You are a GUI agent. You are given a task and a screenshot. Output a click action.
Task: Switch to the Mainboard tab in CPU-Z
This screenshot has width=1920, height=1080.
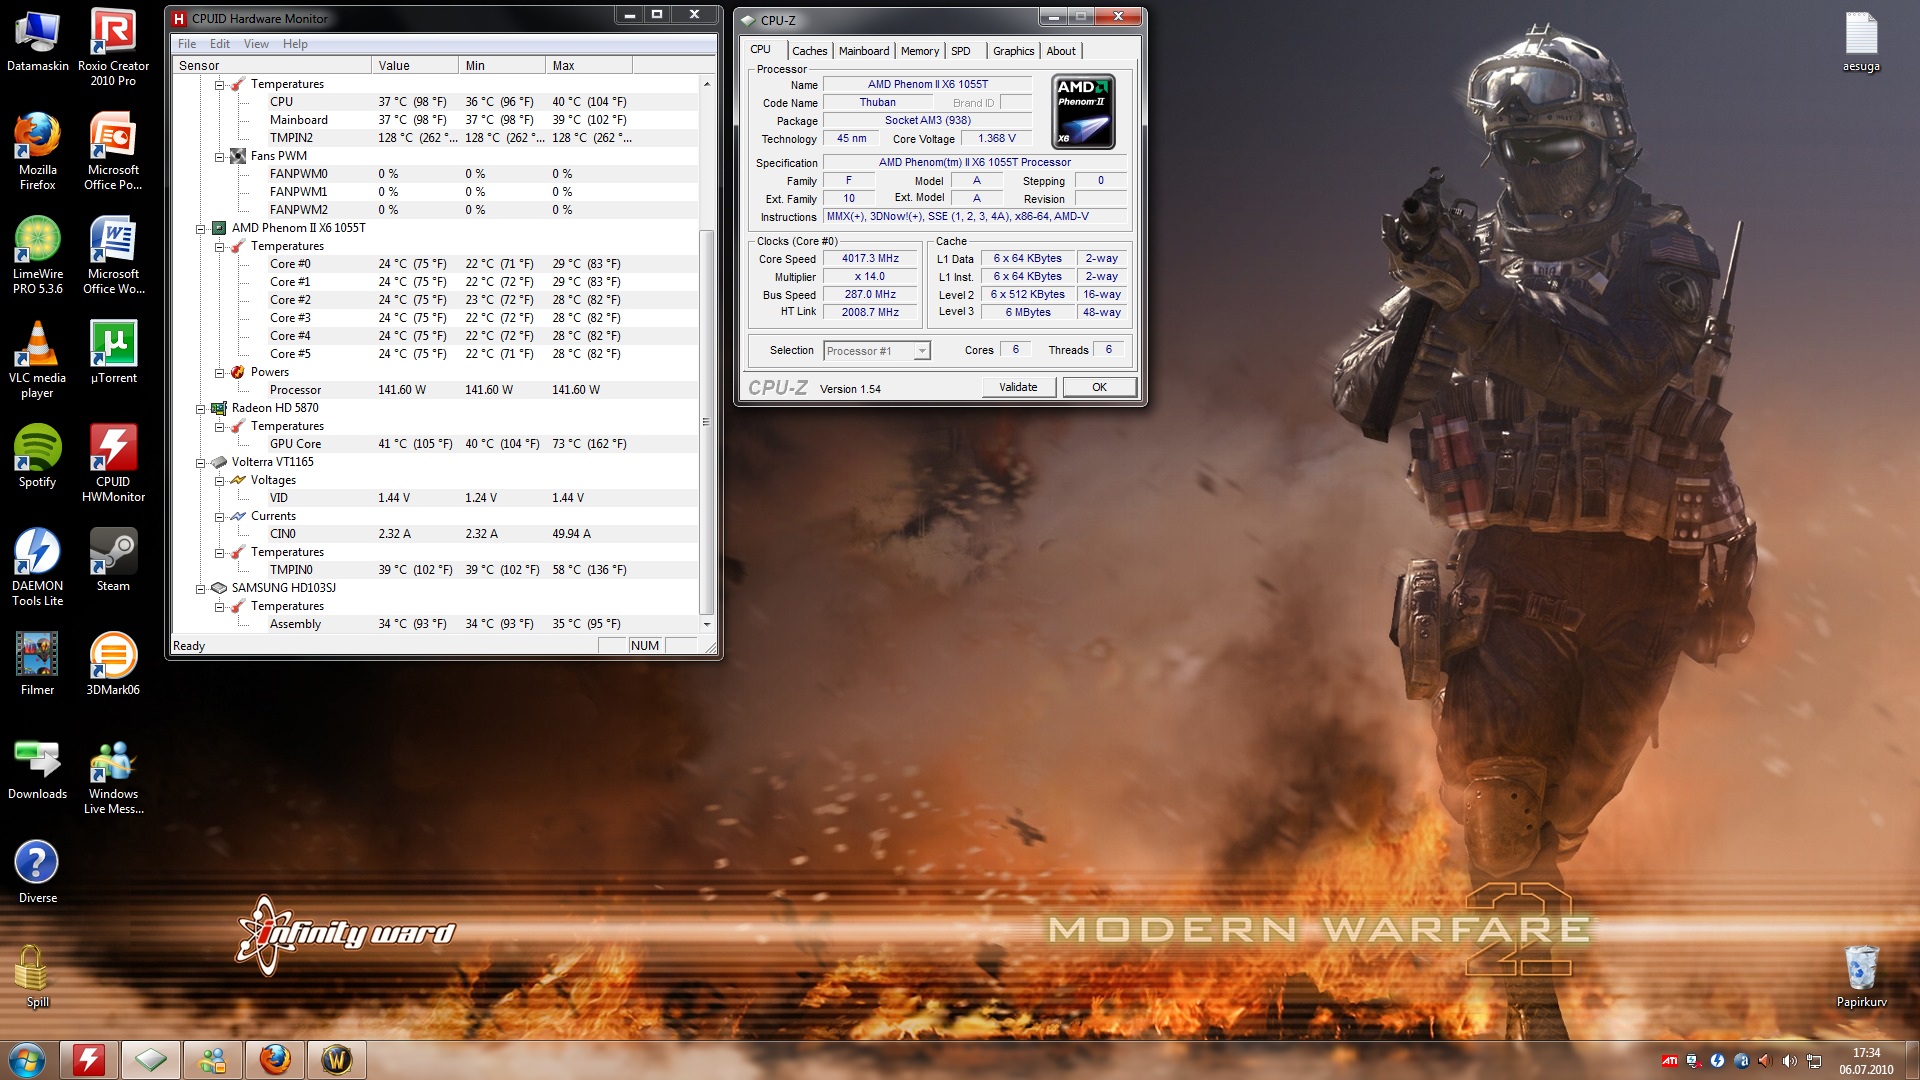[x=863, y=51]
